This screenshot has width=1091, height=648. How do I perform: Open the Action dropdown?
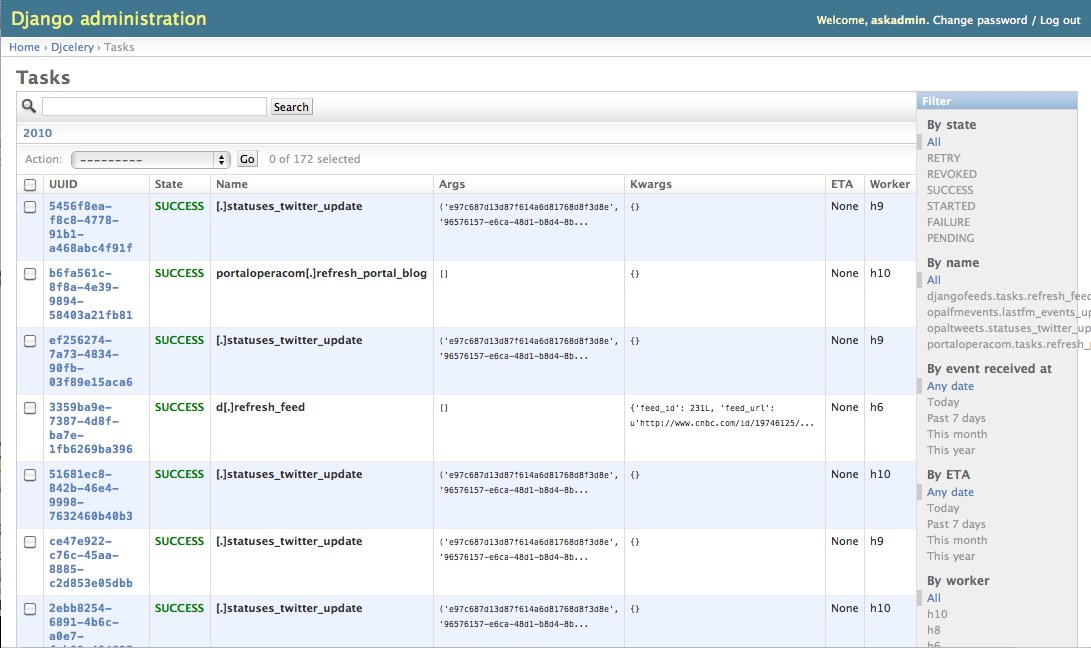point(150,158)
